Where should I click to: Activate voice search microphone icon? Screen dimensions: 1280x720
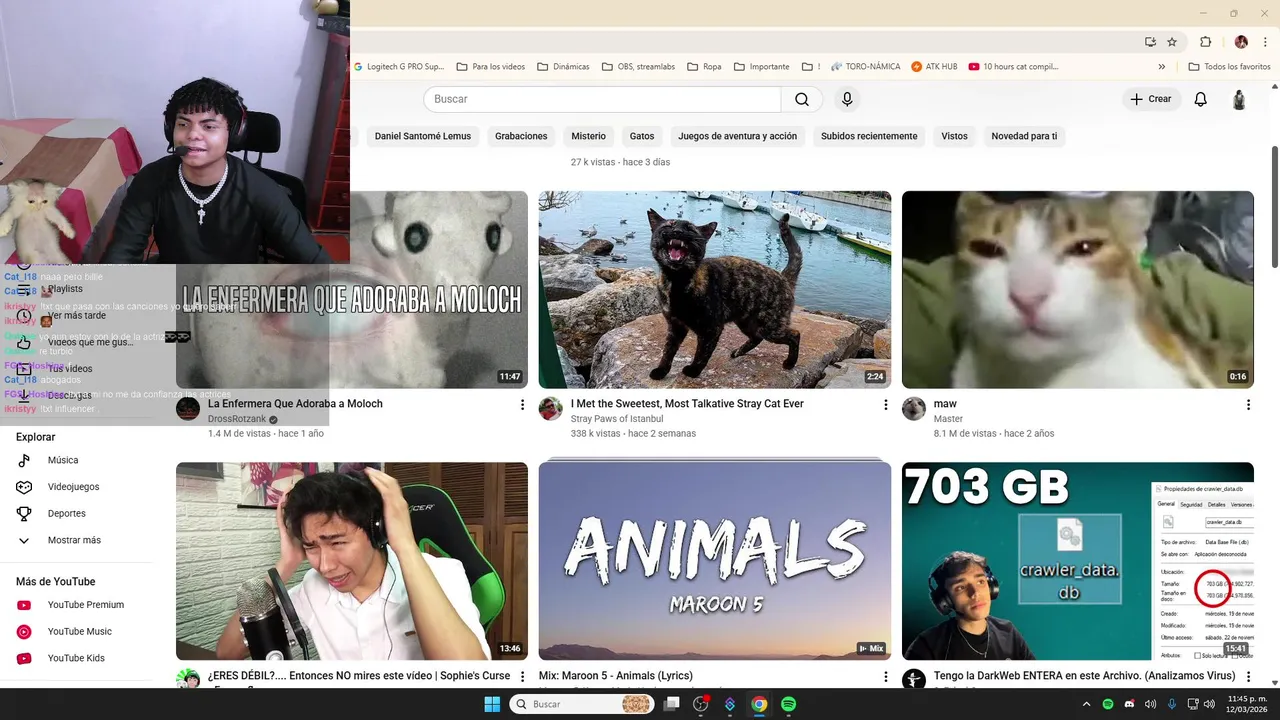[x=847, y=99]
